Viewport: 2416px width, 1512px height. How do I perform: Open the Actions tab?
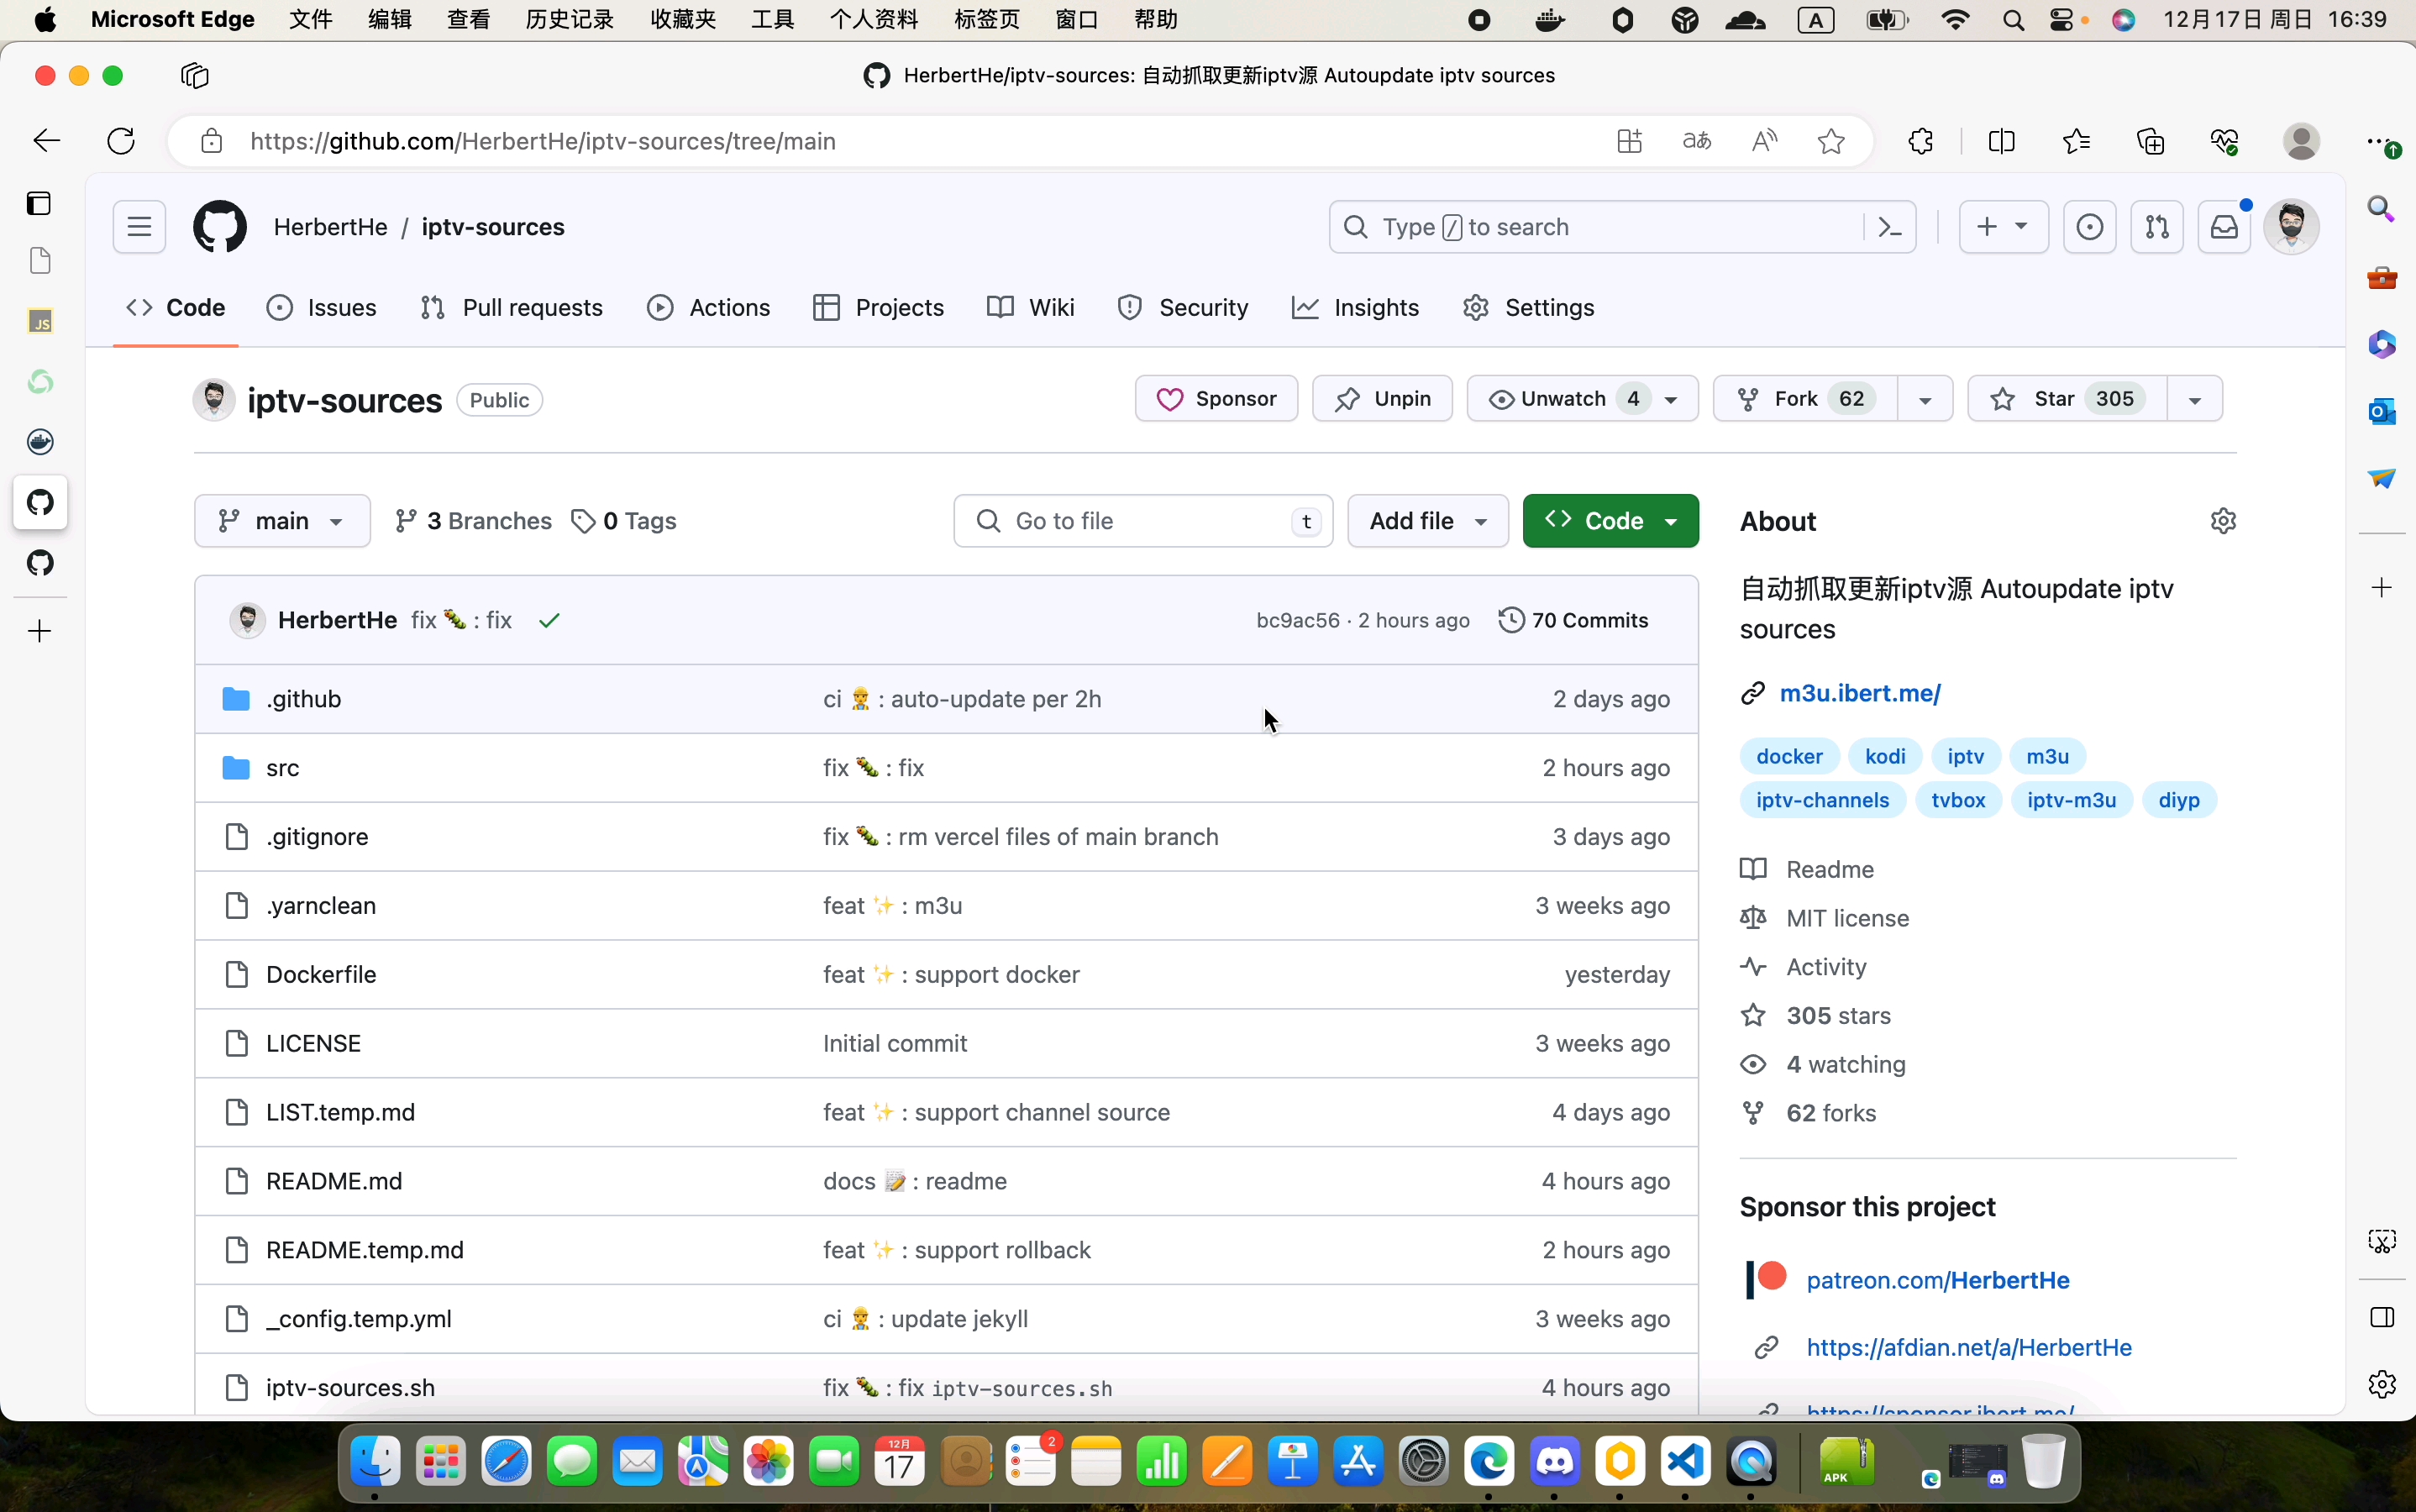(x=709, y=308)
